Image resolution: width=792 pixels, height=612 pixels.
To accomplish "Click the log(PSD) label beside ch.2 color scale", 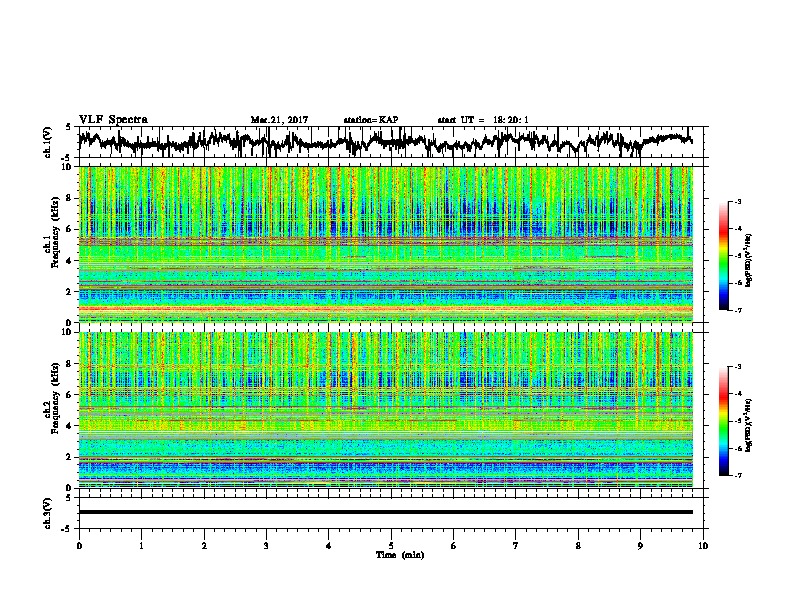I will [749, 426].
